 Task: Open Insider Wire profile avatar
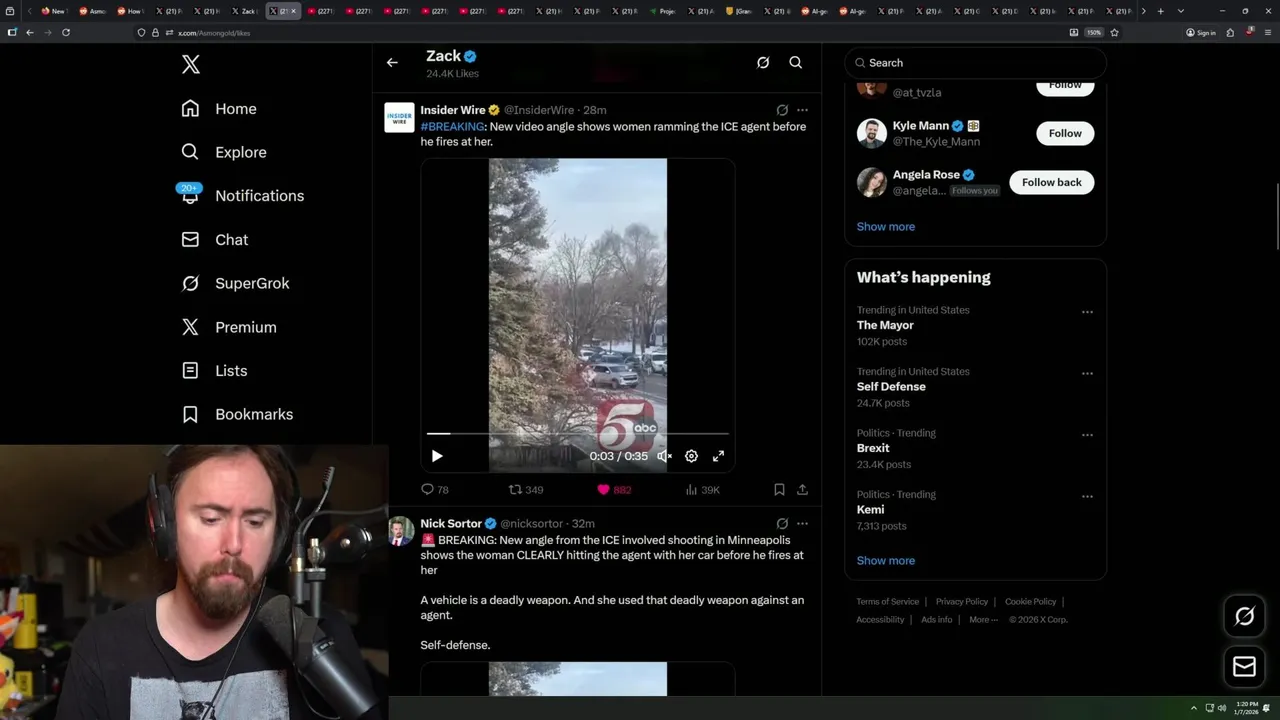point(399,117)
